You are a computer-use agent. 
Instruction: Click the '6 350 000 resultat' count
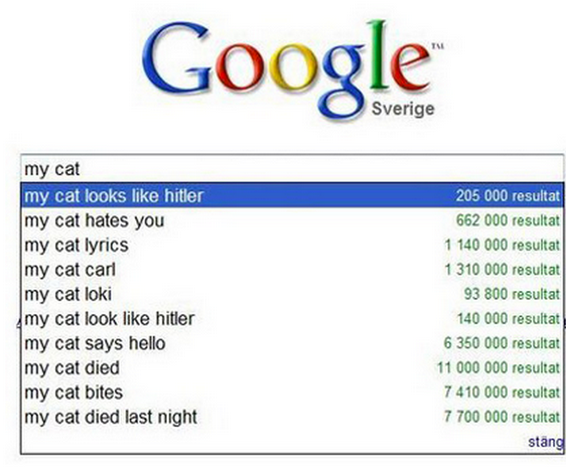point(502,343)
